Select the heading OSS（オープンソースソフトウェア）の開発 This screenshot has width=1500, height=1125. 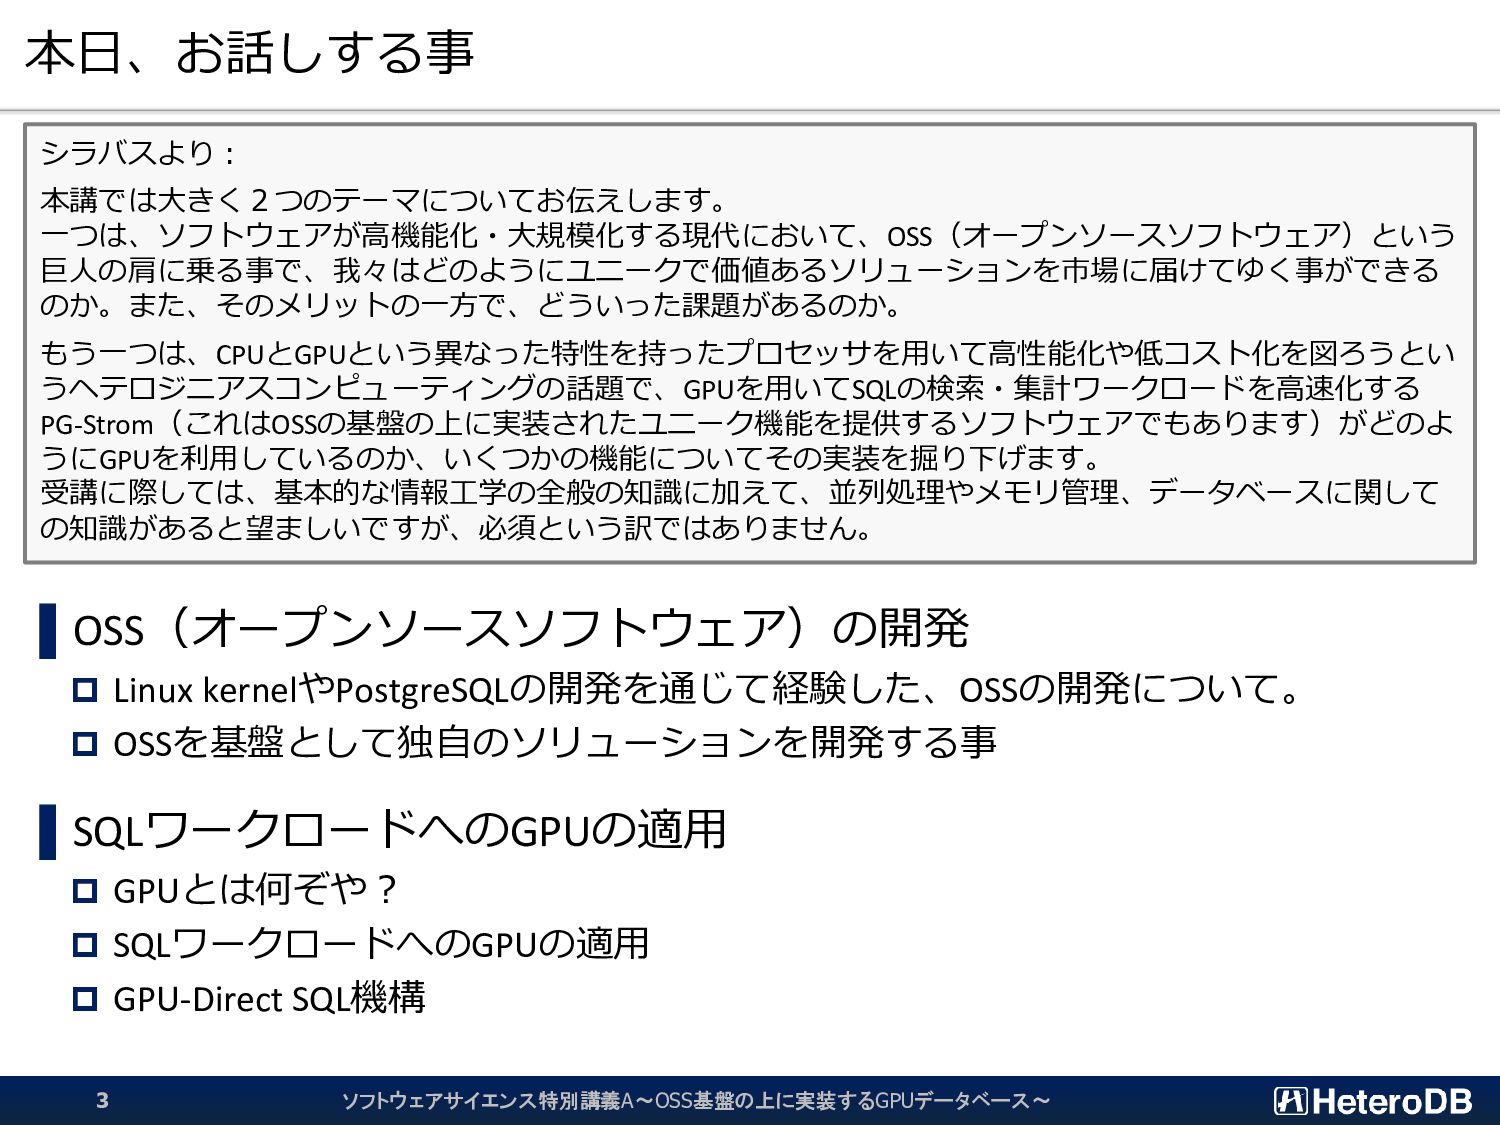pos(520,629)
